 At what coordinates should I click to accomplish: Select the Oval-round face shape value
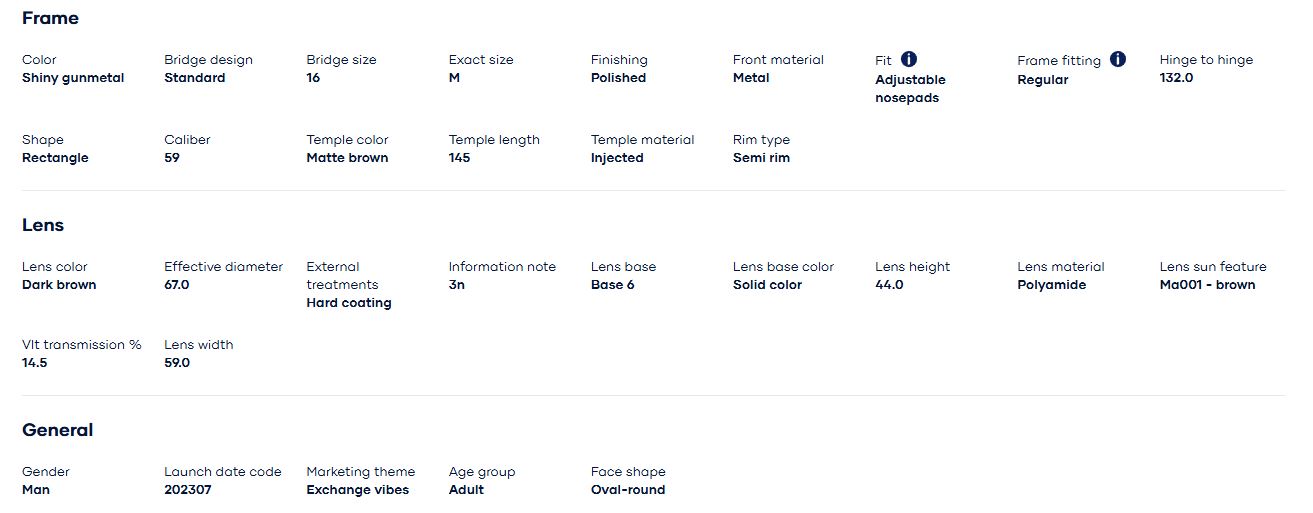(x=627, y=490)
